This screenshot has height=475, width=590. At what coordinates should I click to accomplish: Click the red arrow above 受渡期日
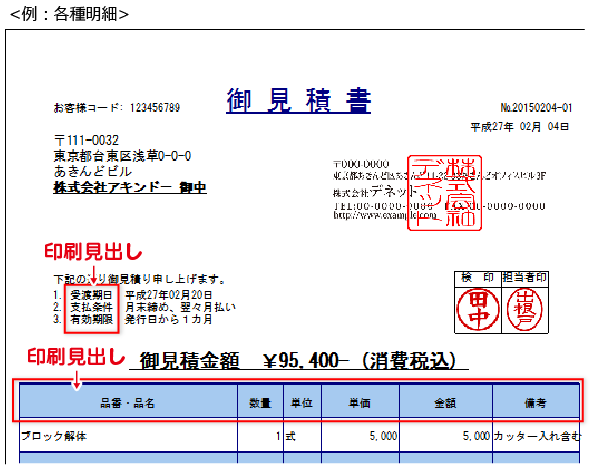pyautogui.click(x=93, y=275)
